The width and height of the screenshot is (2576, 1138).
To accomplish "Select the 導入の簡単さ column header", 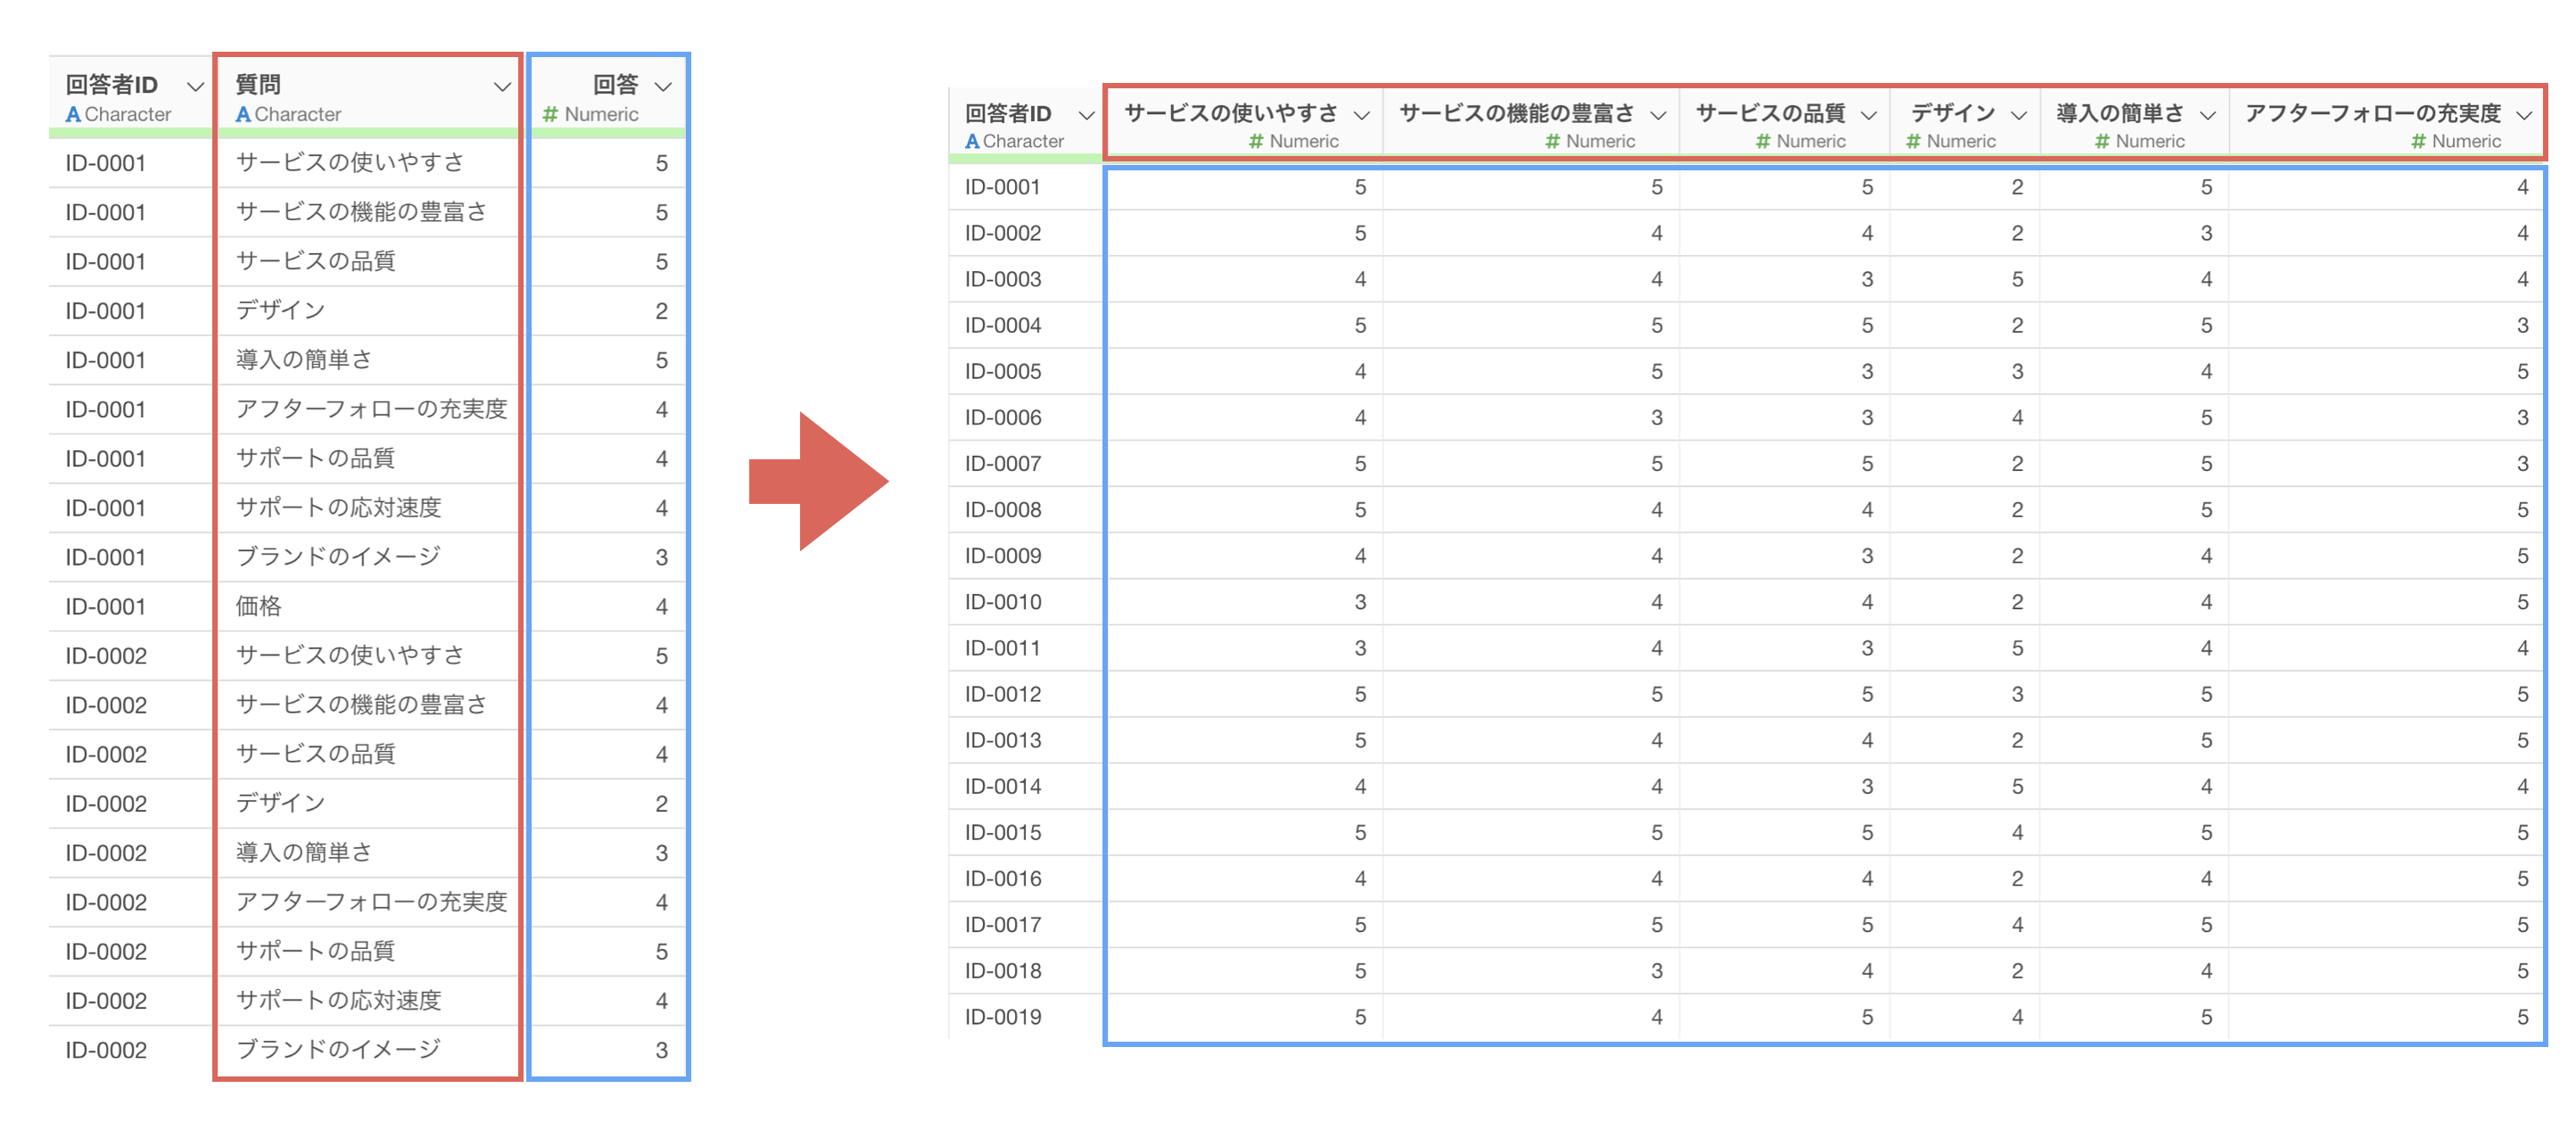I will pos(2120,113).
